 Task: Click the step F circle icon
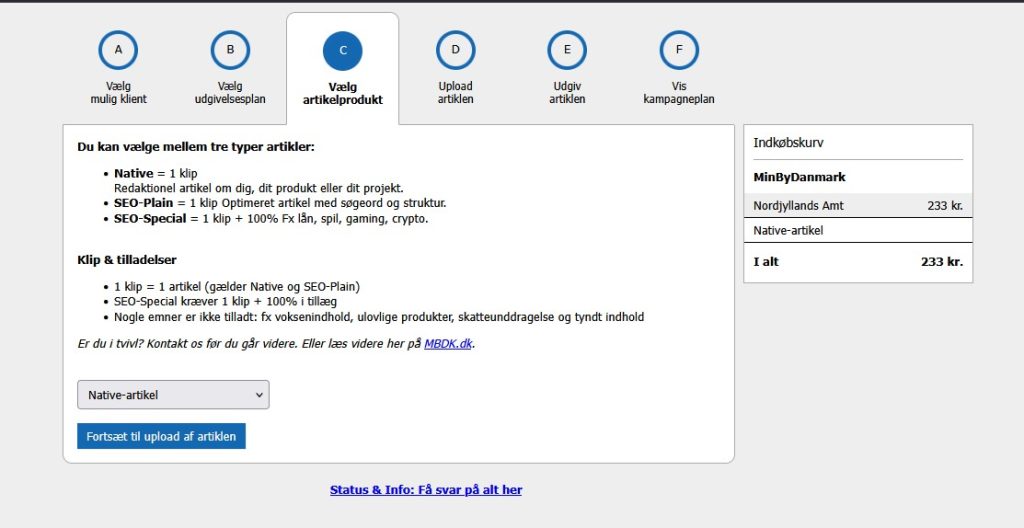coord(679,50)
